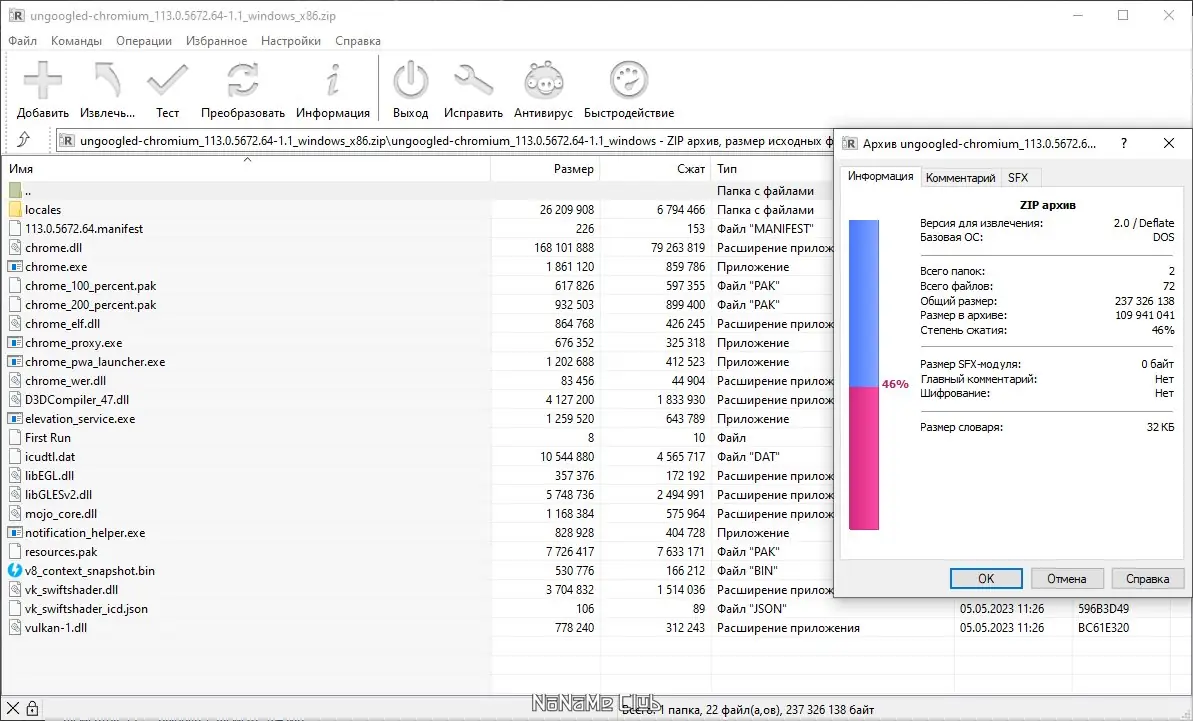Select 113.0.5672.64.manifest file
The height and width of the screenshot is (721, 1193).
tap(84, 229)
